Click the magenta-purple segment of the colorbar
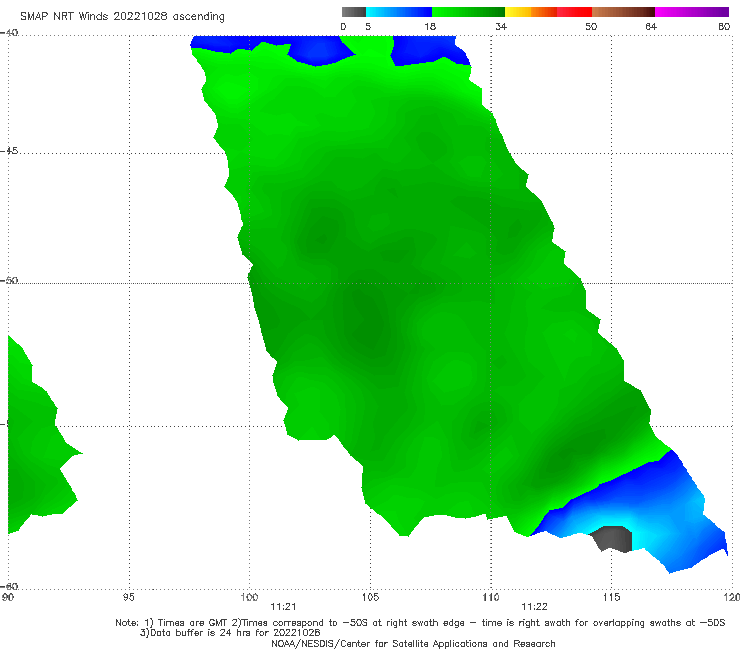Viewport: 740px width, 650px height. pyautogui.click(x=692, y=12)
